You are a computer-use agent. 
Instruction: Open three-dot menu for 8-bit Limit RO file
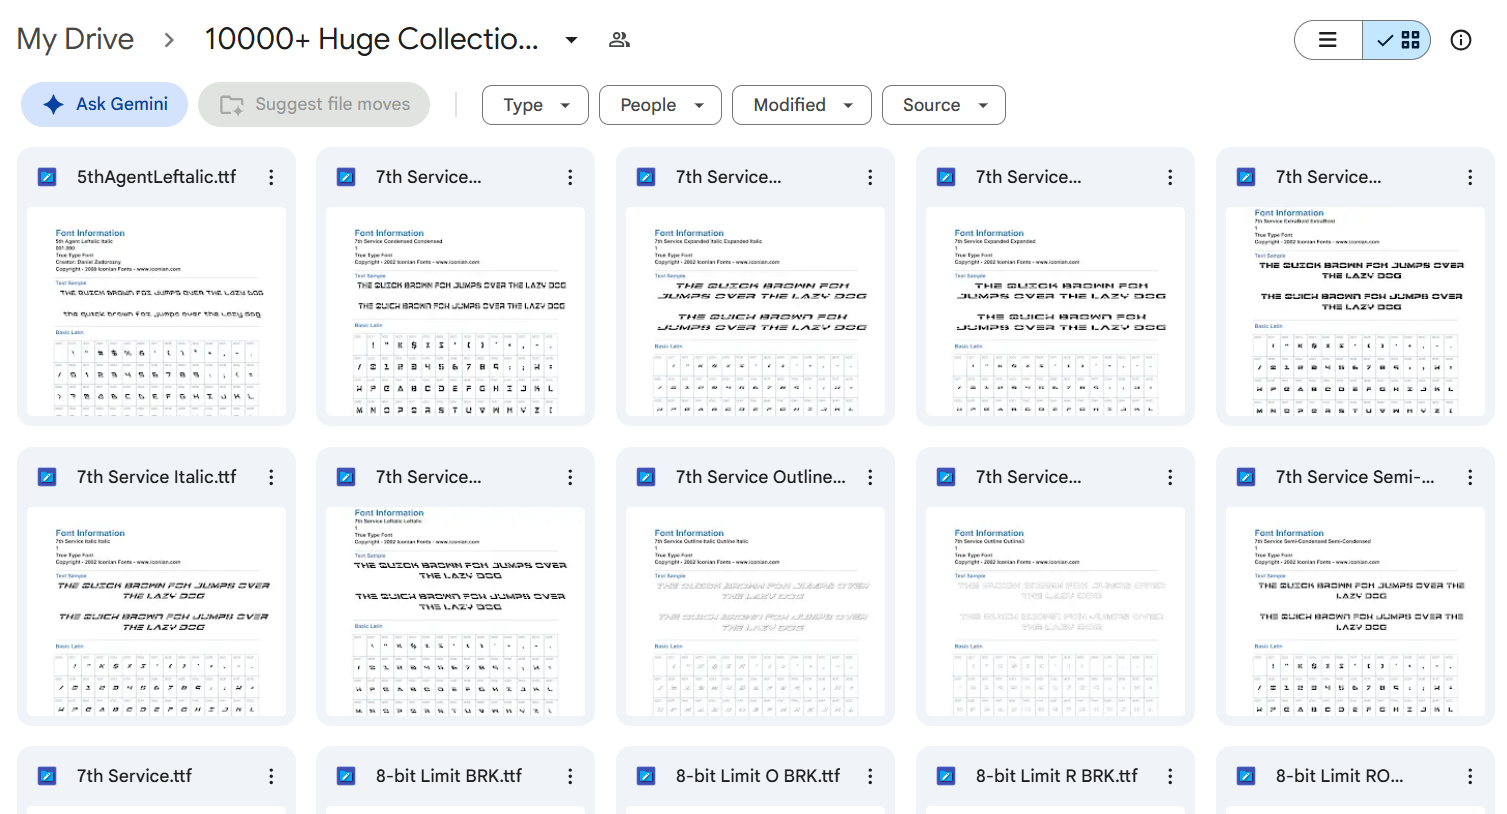1470,776
